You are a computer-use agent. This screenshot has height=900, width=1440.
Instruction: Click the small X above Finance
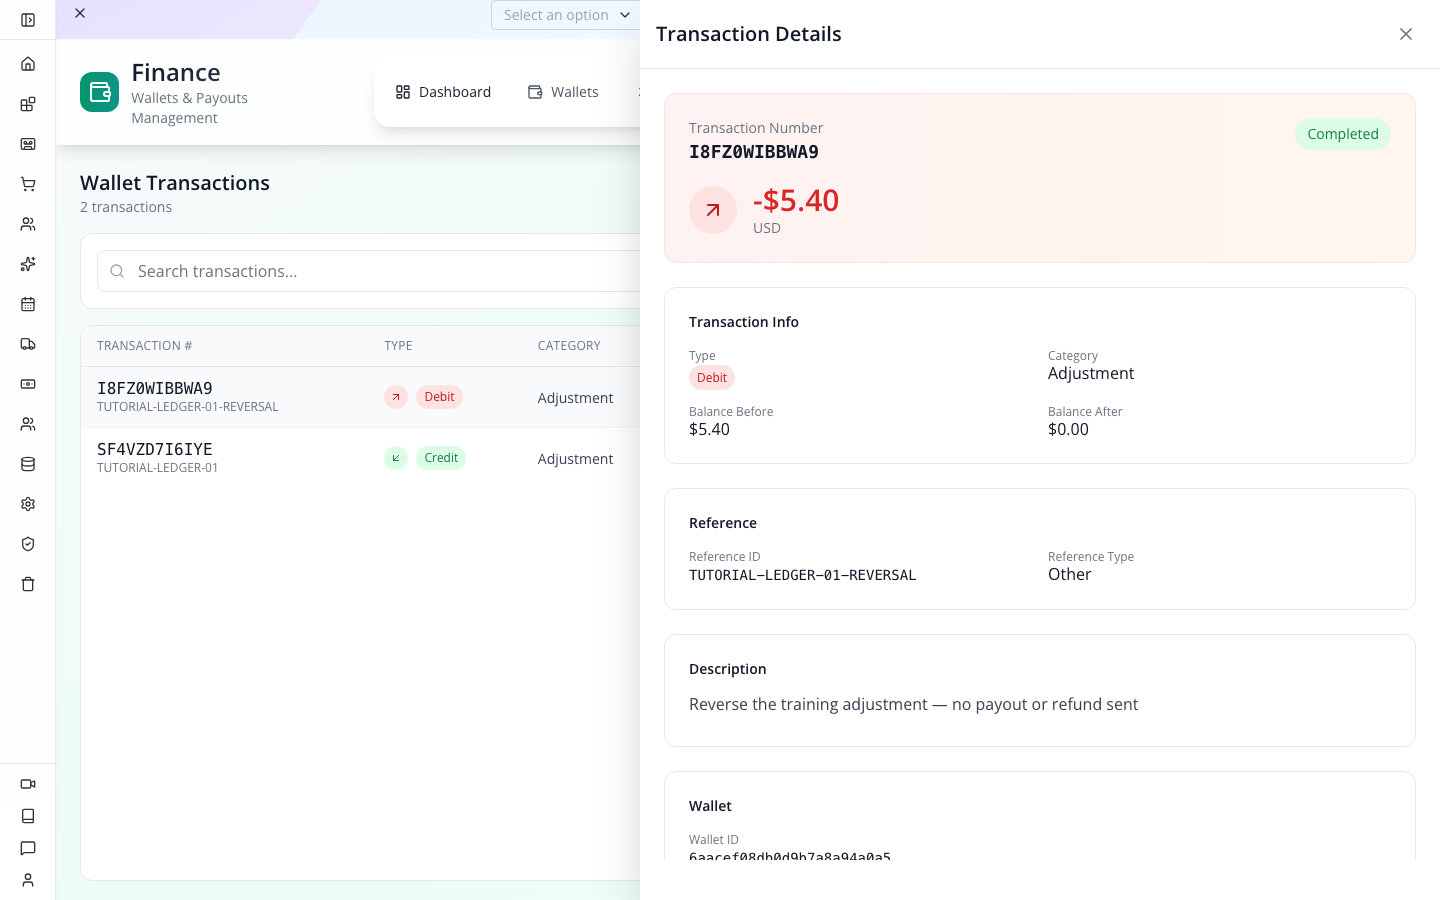[x=80, y=13]
